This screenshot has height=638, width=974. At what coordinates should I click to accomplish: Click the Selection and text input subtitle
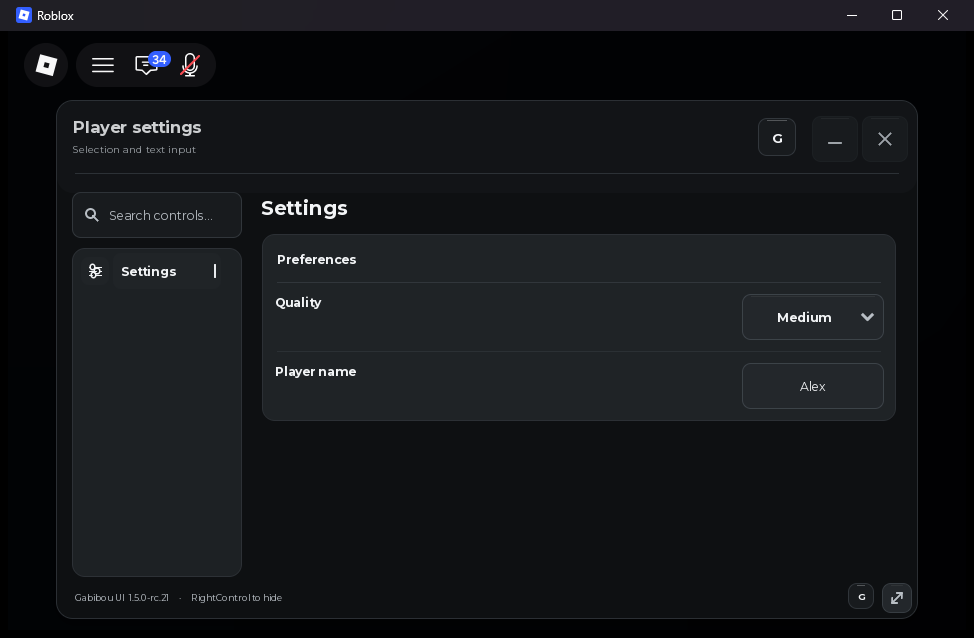(134, 150)
